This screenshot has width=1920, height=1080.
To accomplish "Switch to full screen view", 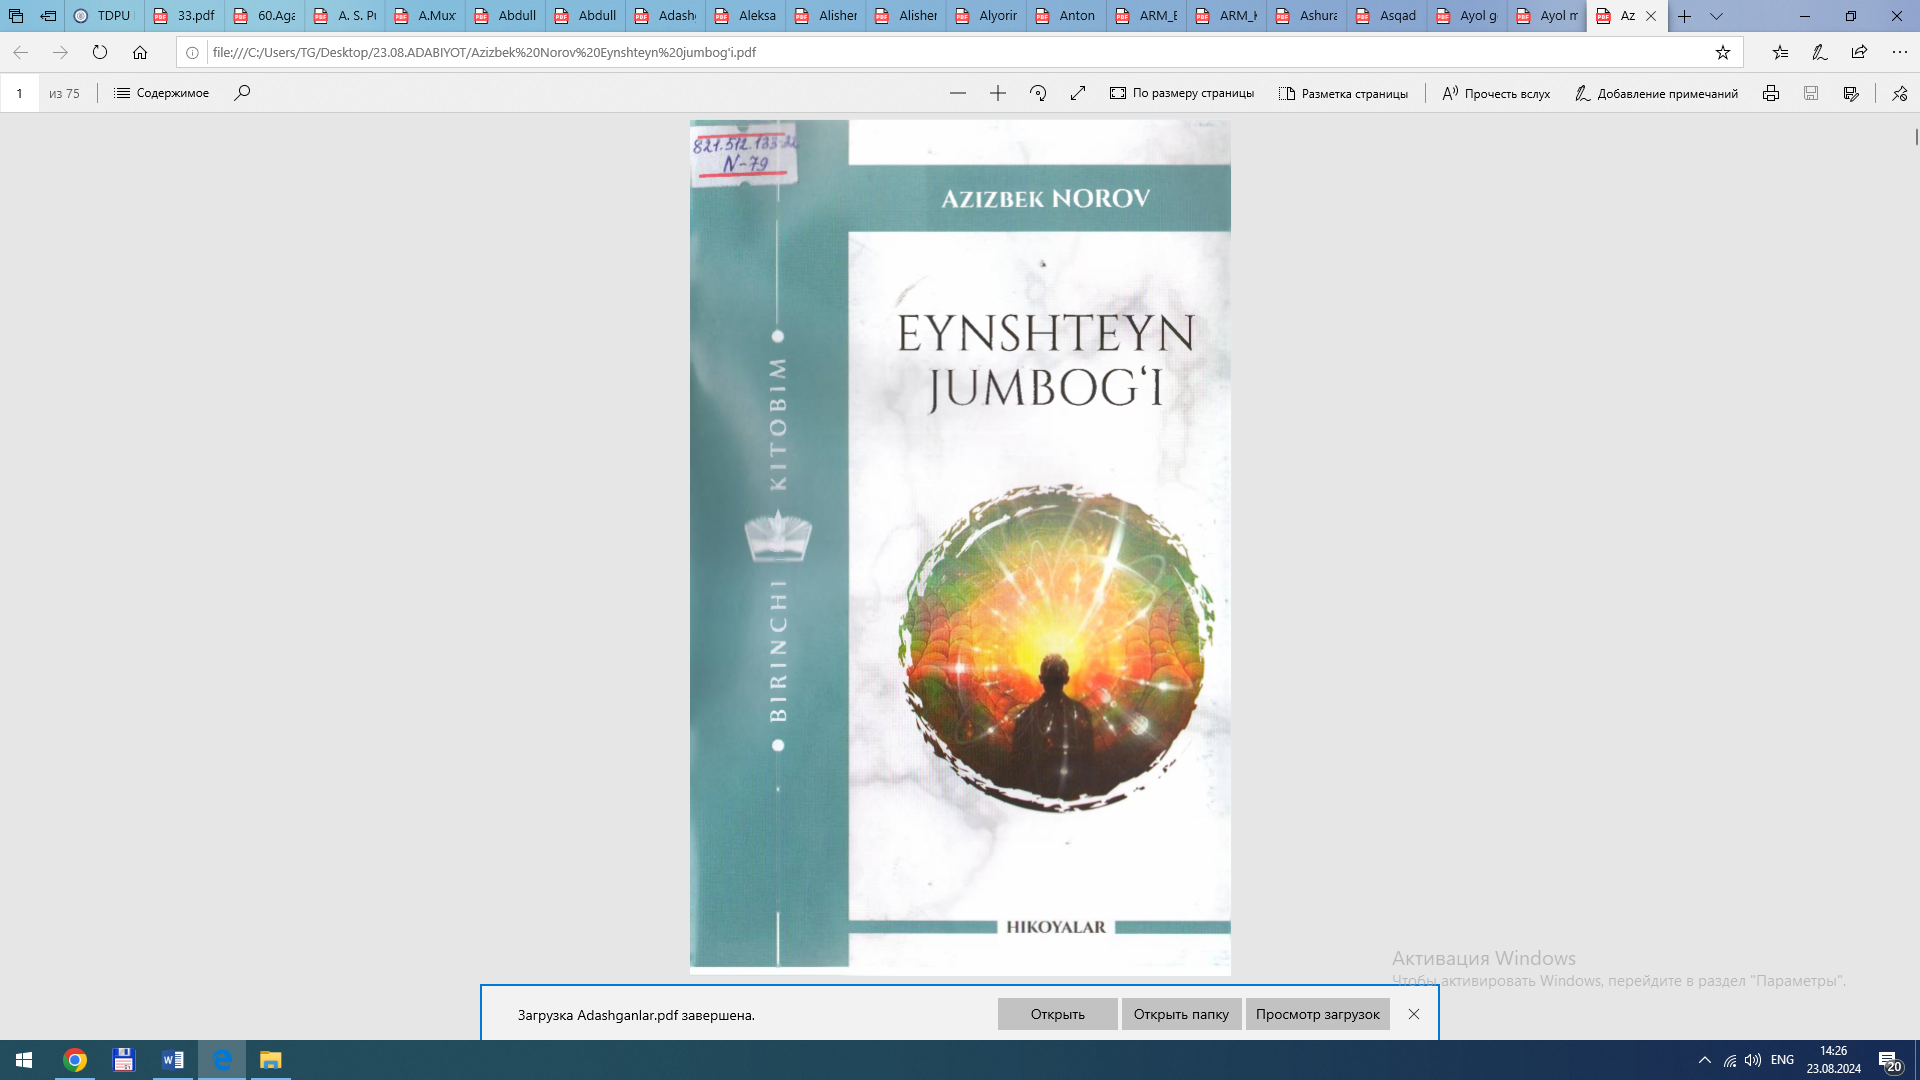I will click(1077, 93).
